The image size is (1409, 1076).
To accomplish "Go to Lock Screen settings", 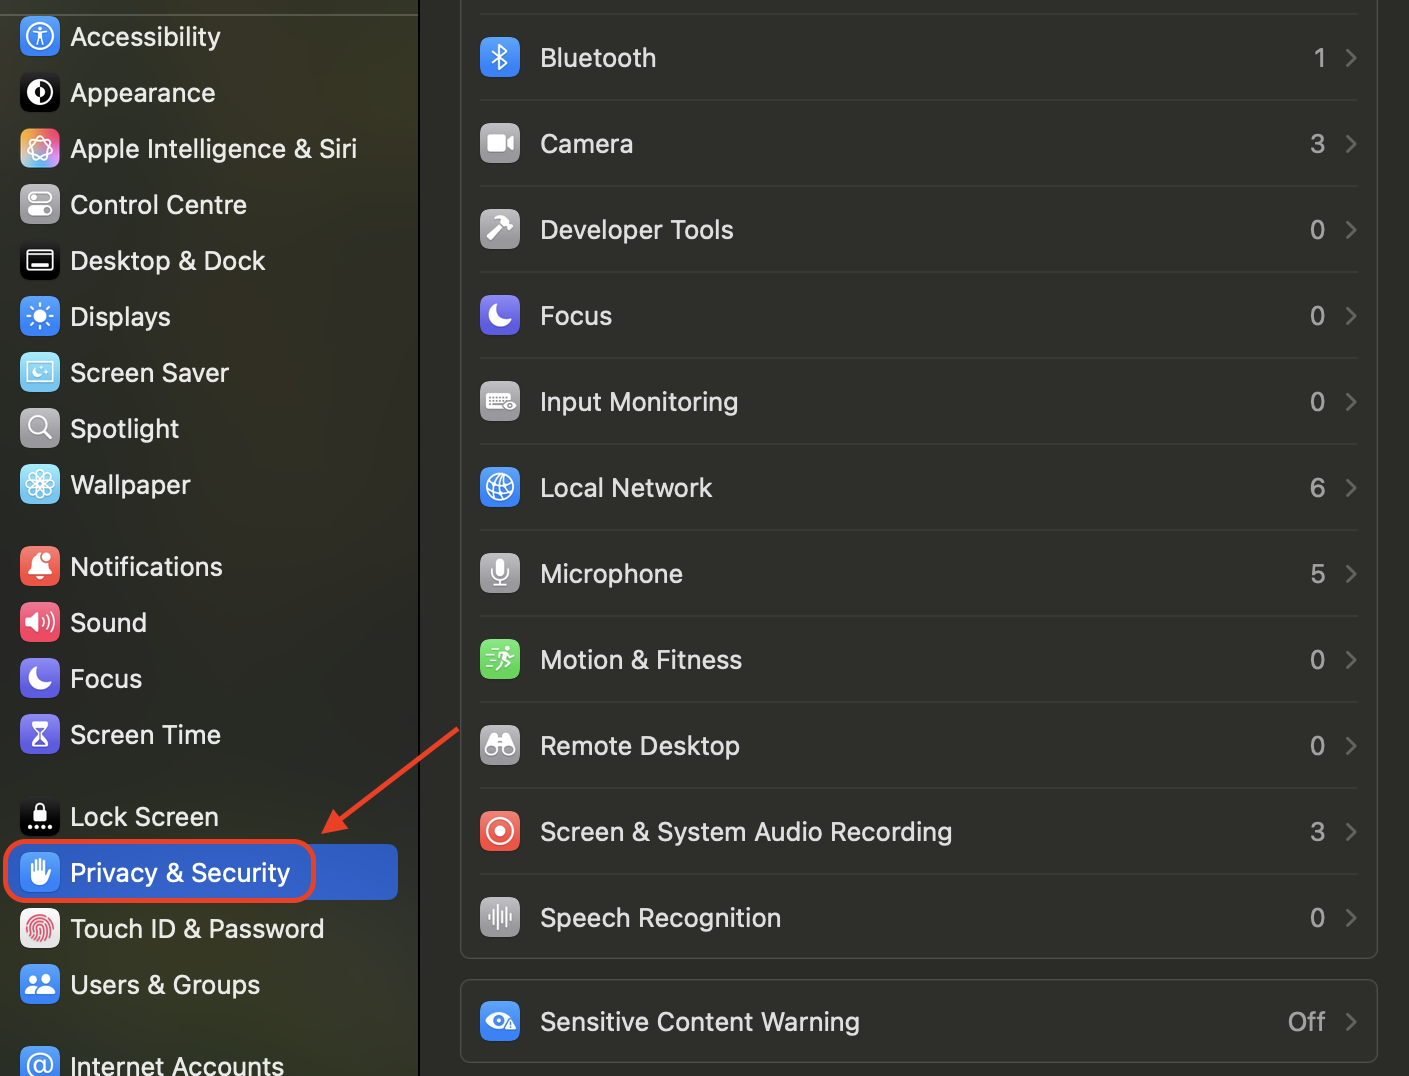I will (144, 816).
